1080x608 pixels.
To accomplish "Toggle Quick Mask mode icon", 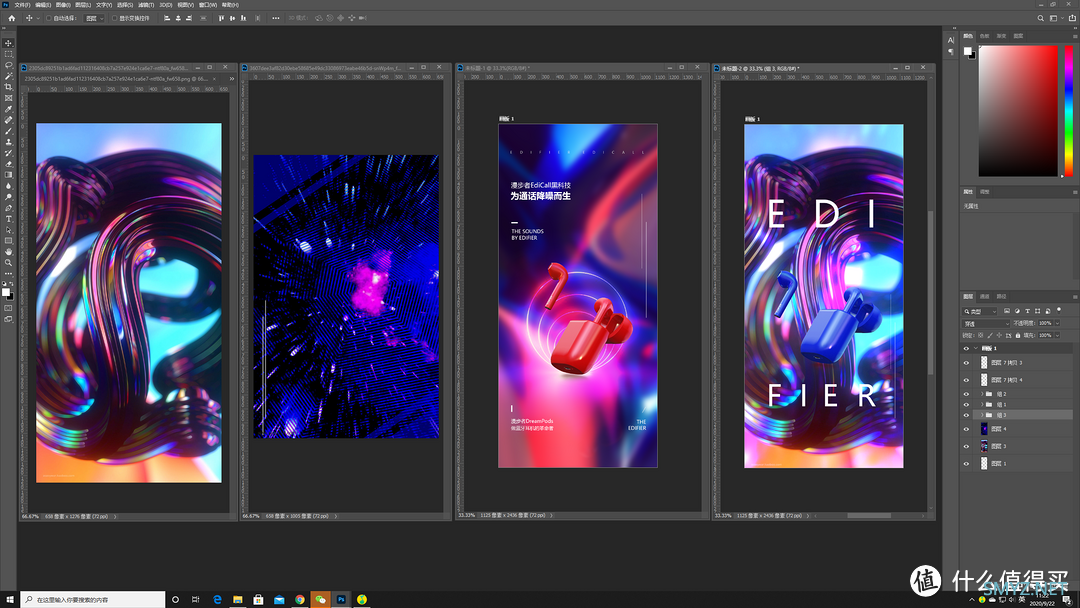I will tap(8, 308).
